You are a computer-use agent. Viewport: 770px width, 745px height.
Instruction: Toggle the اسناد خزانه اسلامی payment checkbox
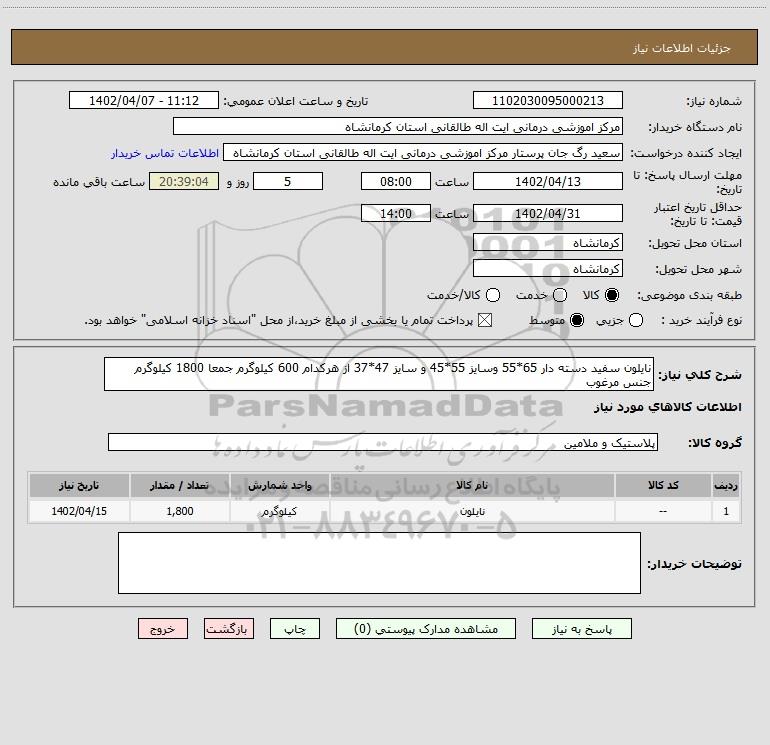click(x=485, y=320)
